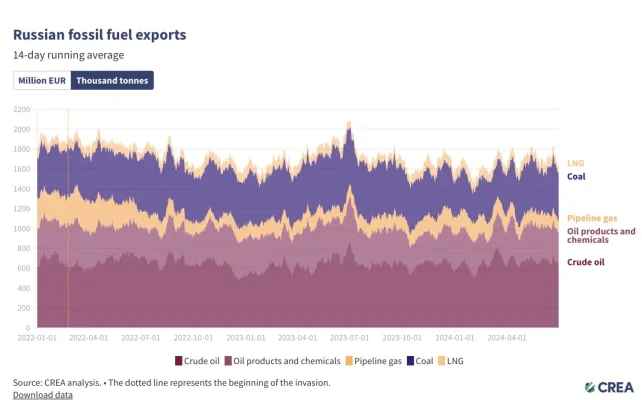Click Crude oil legend color swatch
Image resolution: width=642 pixels, height=400 pixels.
point(179,360)
